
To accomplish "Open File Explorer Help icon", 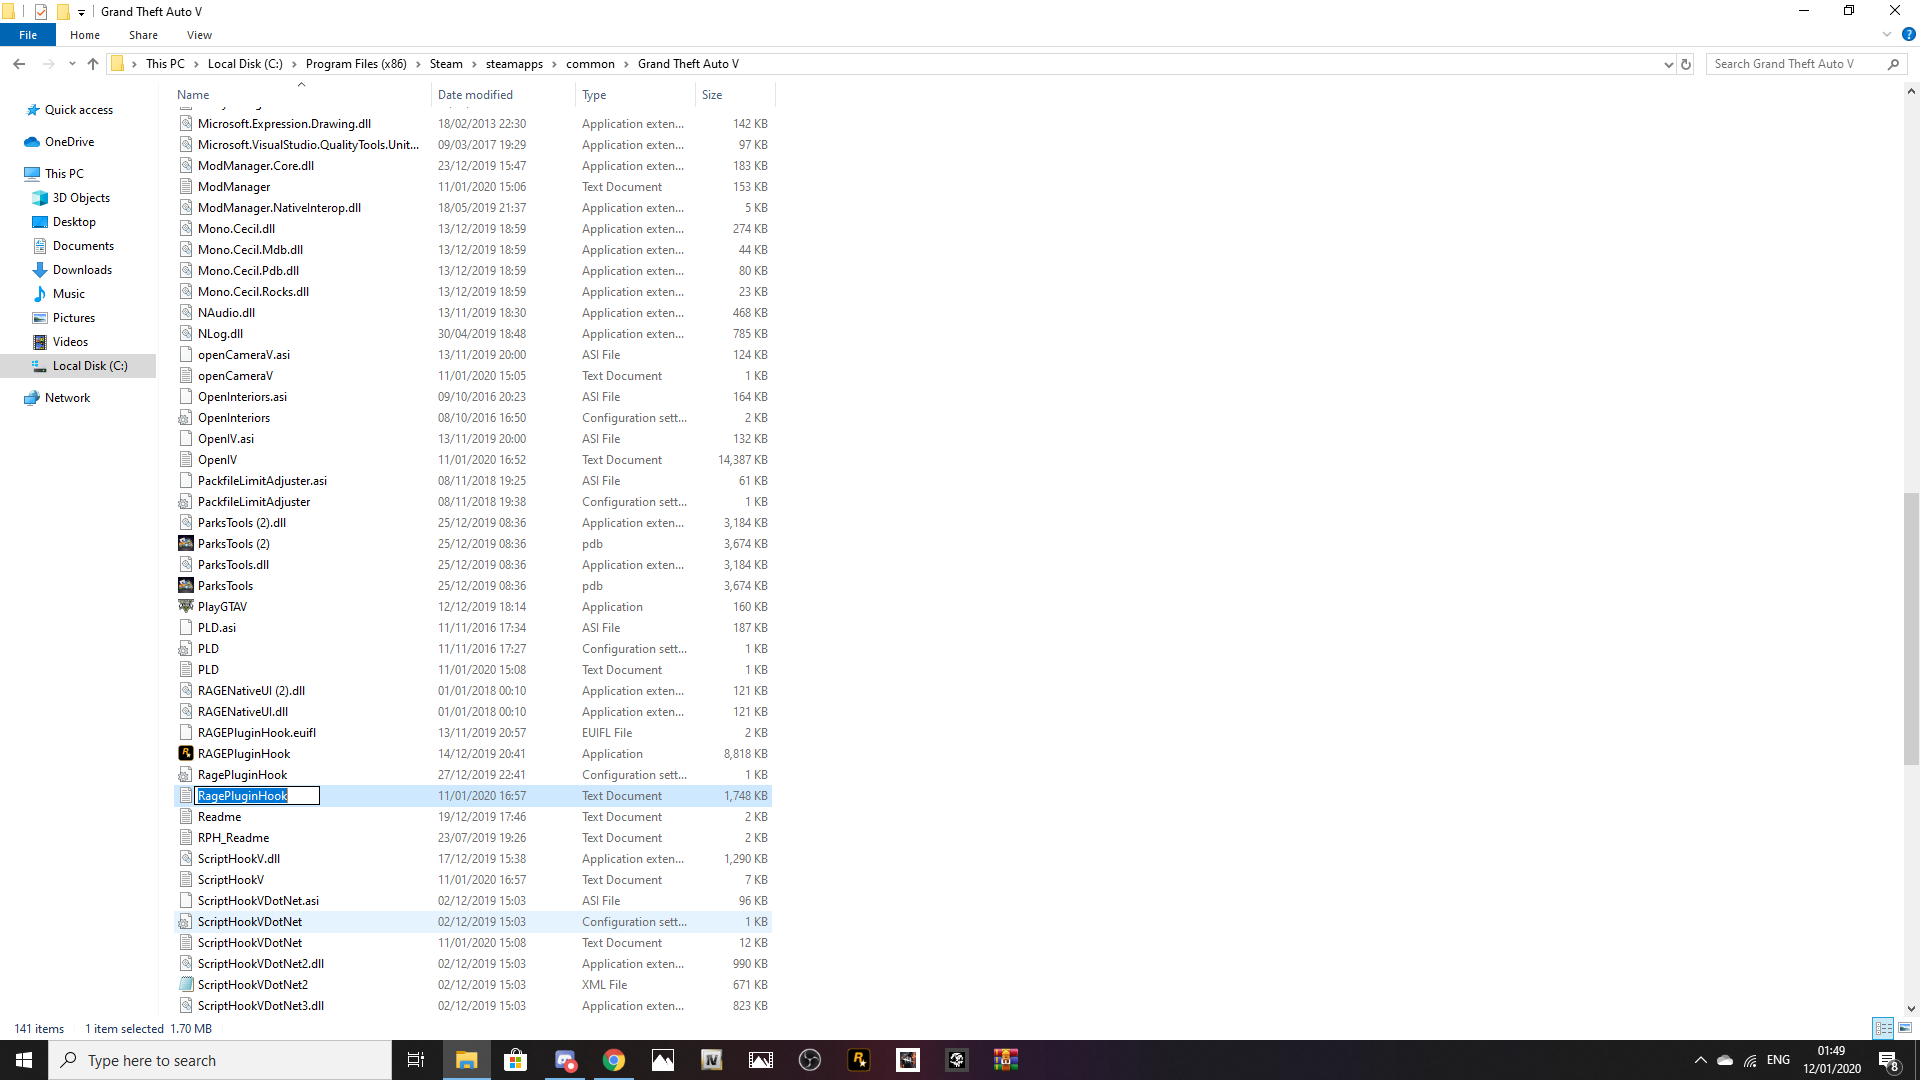I will point(1908,34).
